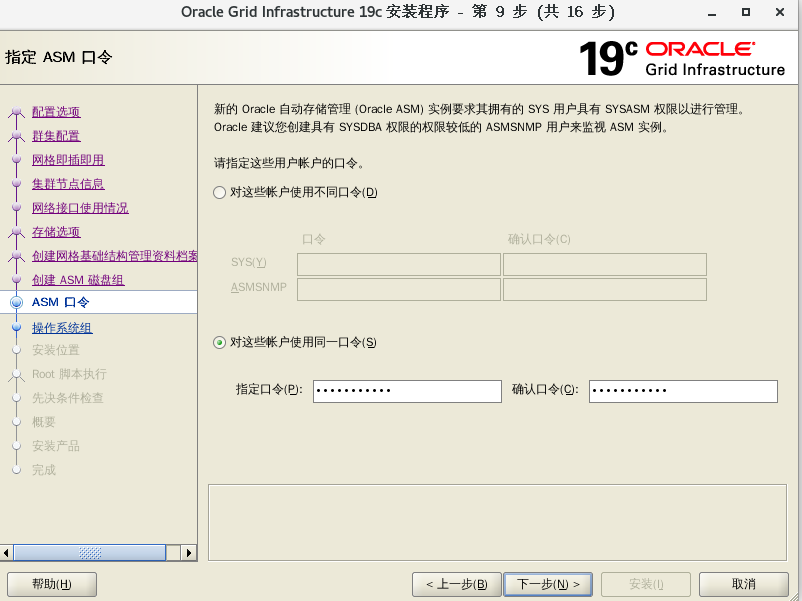Viewport: 802px width, 601px height.
Task: Maximize the installer window
Action: pyautogui.click(x=746, y=12)
